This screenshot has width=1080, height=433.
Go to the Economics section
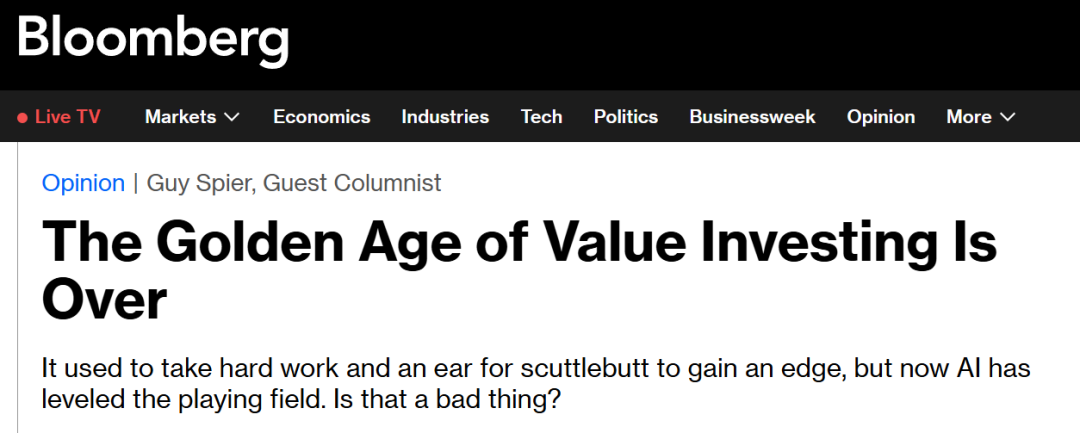pyautogui.click(x=321, y=117)
